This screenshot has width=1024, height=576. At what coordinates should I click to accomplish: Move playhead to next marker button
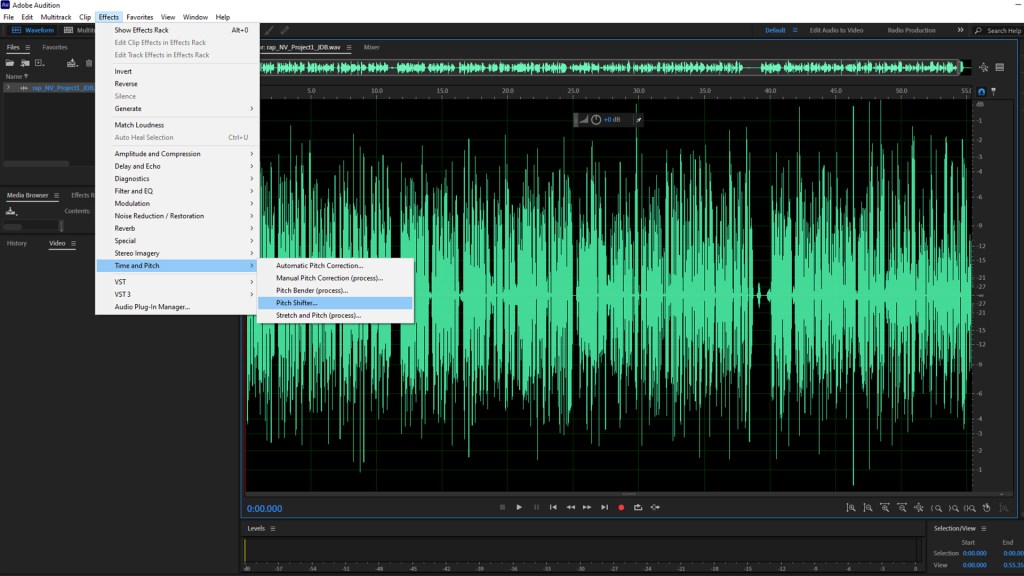[605, 507]
